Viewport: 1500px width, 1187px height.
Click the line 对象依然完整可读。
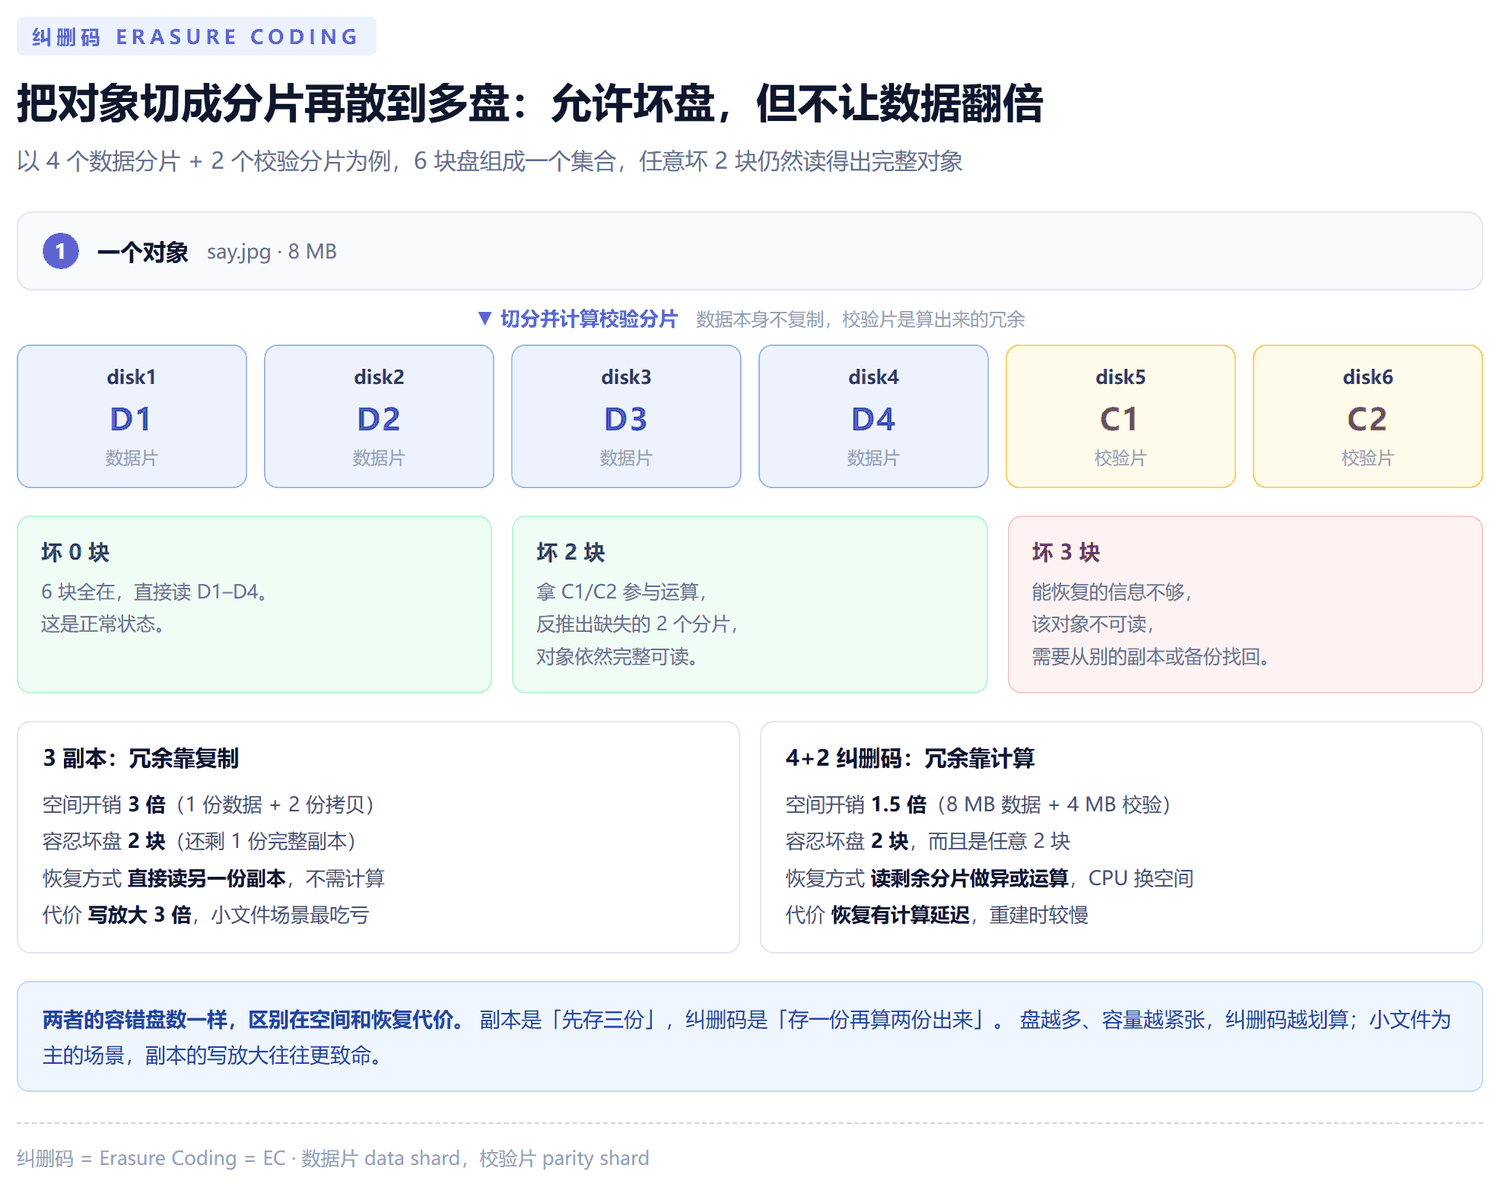point(617,657)
